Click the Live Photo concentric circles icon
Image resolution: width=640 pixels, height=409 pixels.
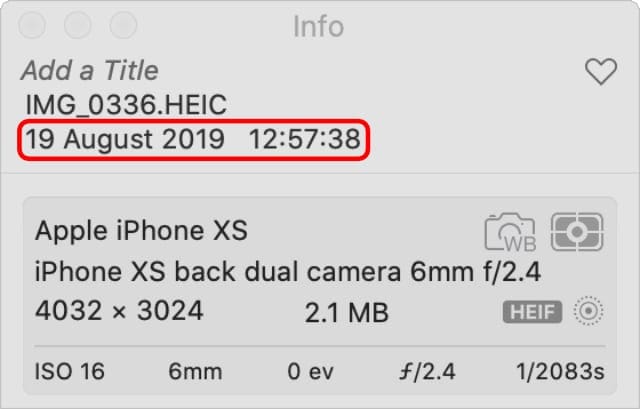588,311
